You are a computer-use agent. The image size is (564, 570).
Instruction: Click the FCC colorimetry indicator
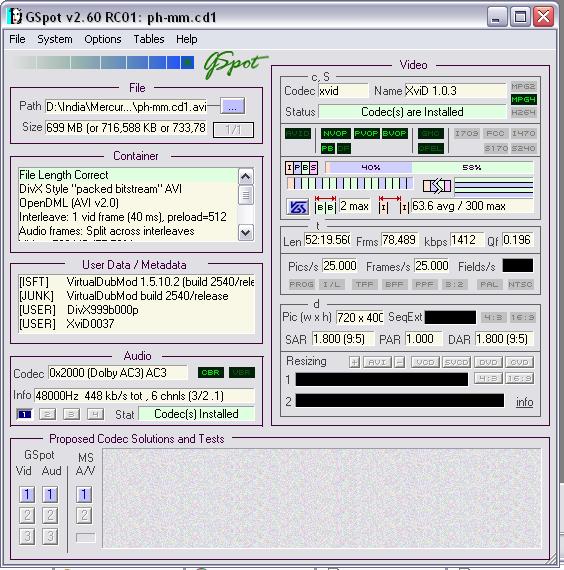point(495,133)
